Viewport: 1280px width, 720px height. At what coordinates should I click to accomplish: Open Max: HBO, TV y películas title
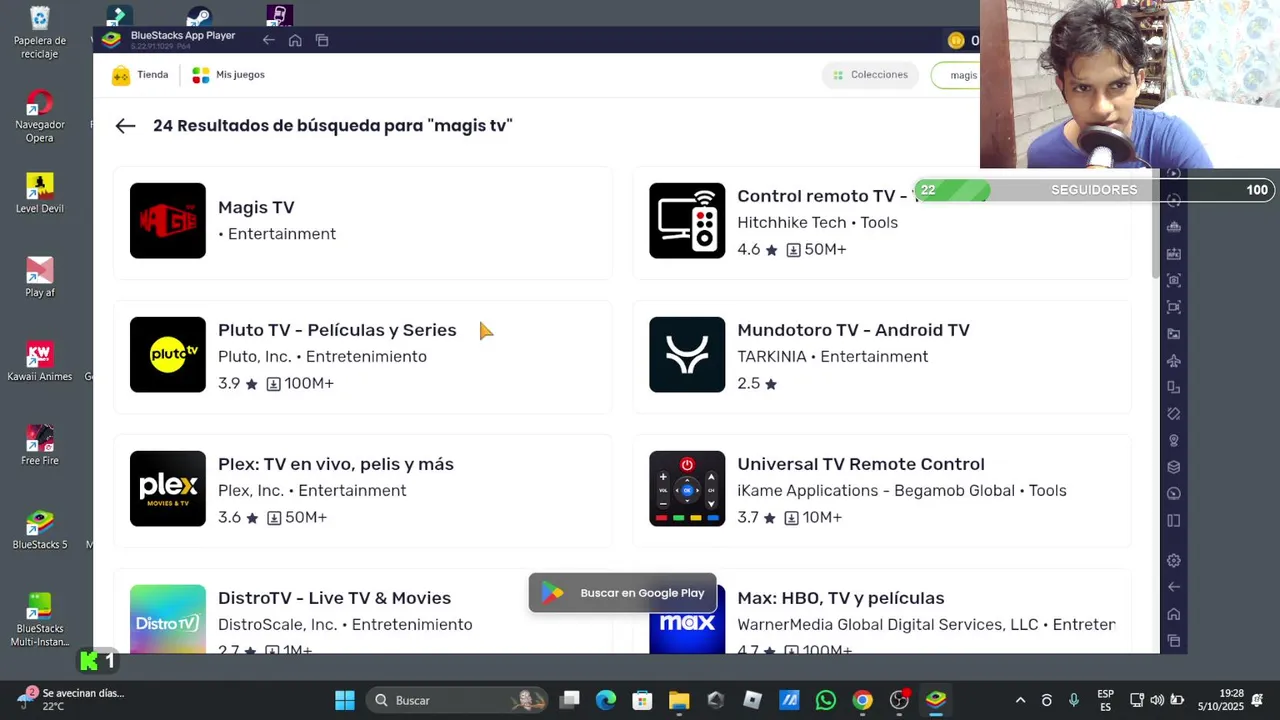pyautogui.click(x=841, y=598)
